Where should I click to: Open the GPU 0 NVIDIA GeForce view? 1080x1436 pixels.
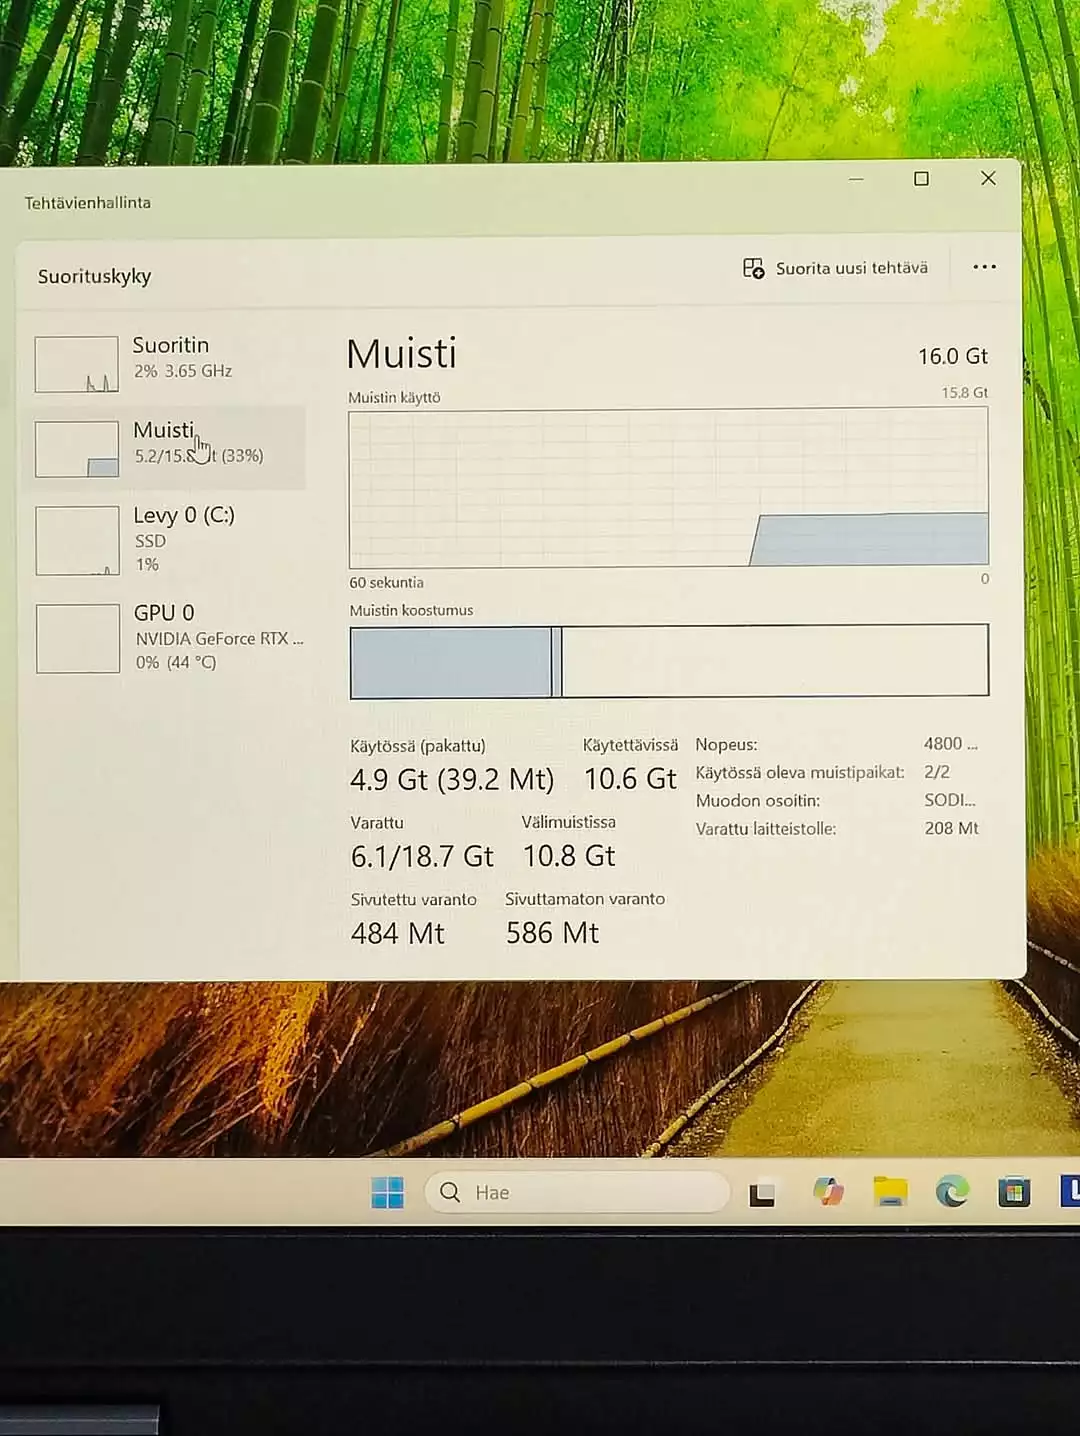point(163,637)
